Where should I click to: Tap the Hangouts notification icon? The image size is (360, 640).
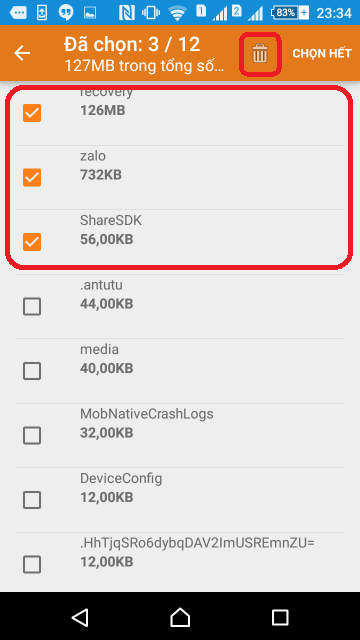click(x=66, y=13)
